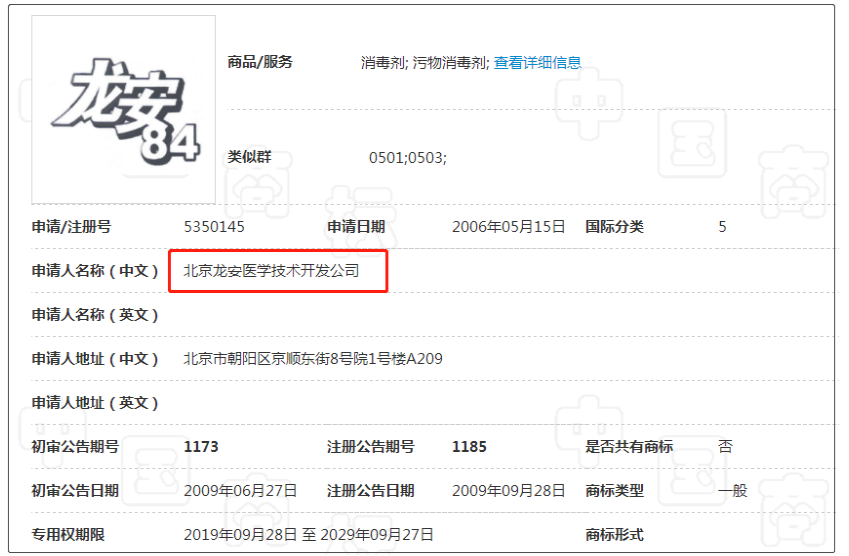This screenshot has width=849, height=556.
Task: Select registration number 5350145
Action: tap(214, 227)
